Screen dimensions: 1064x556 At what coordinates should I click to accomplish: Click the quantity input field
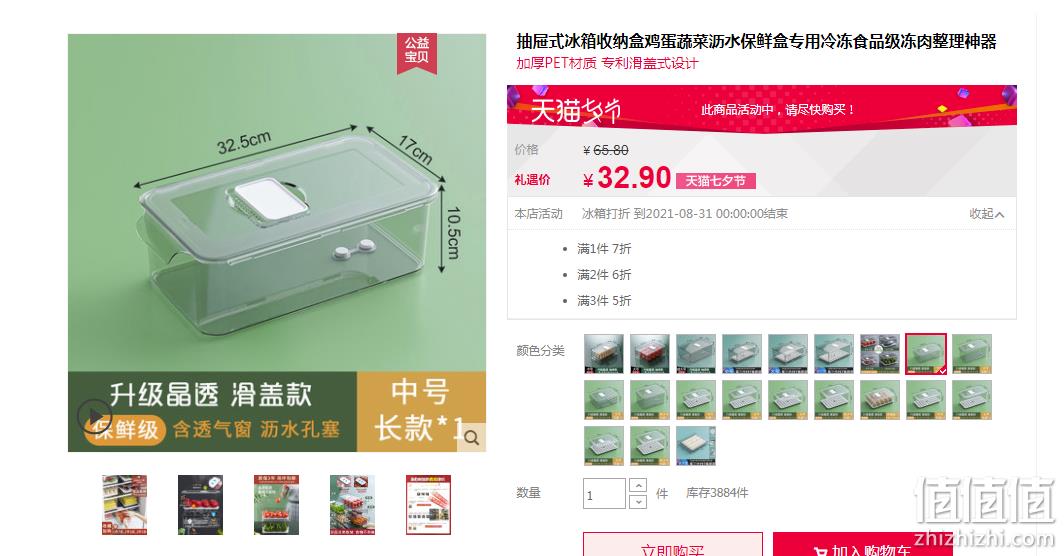[x=604, y=494]
